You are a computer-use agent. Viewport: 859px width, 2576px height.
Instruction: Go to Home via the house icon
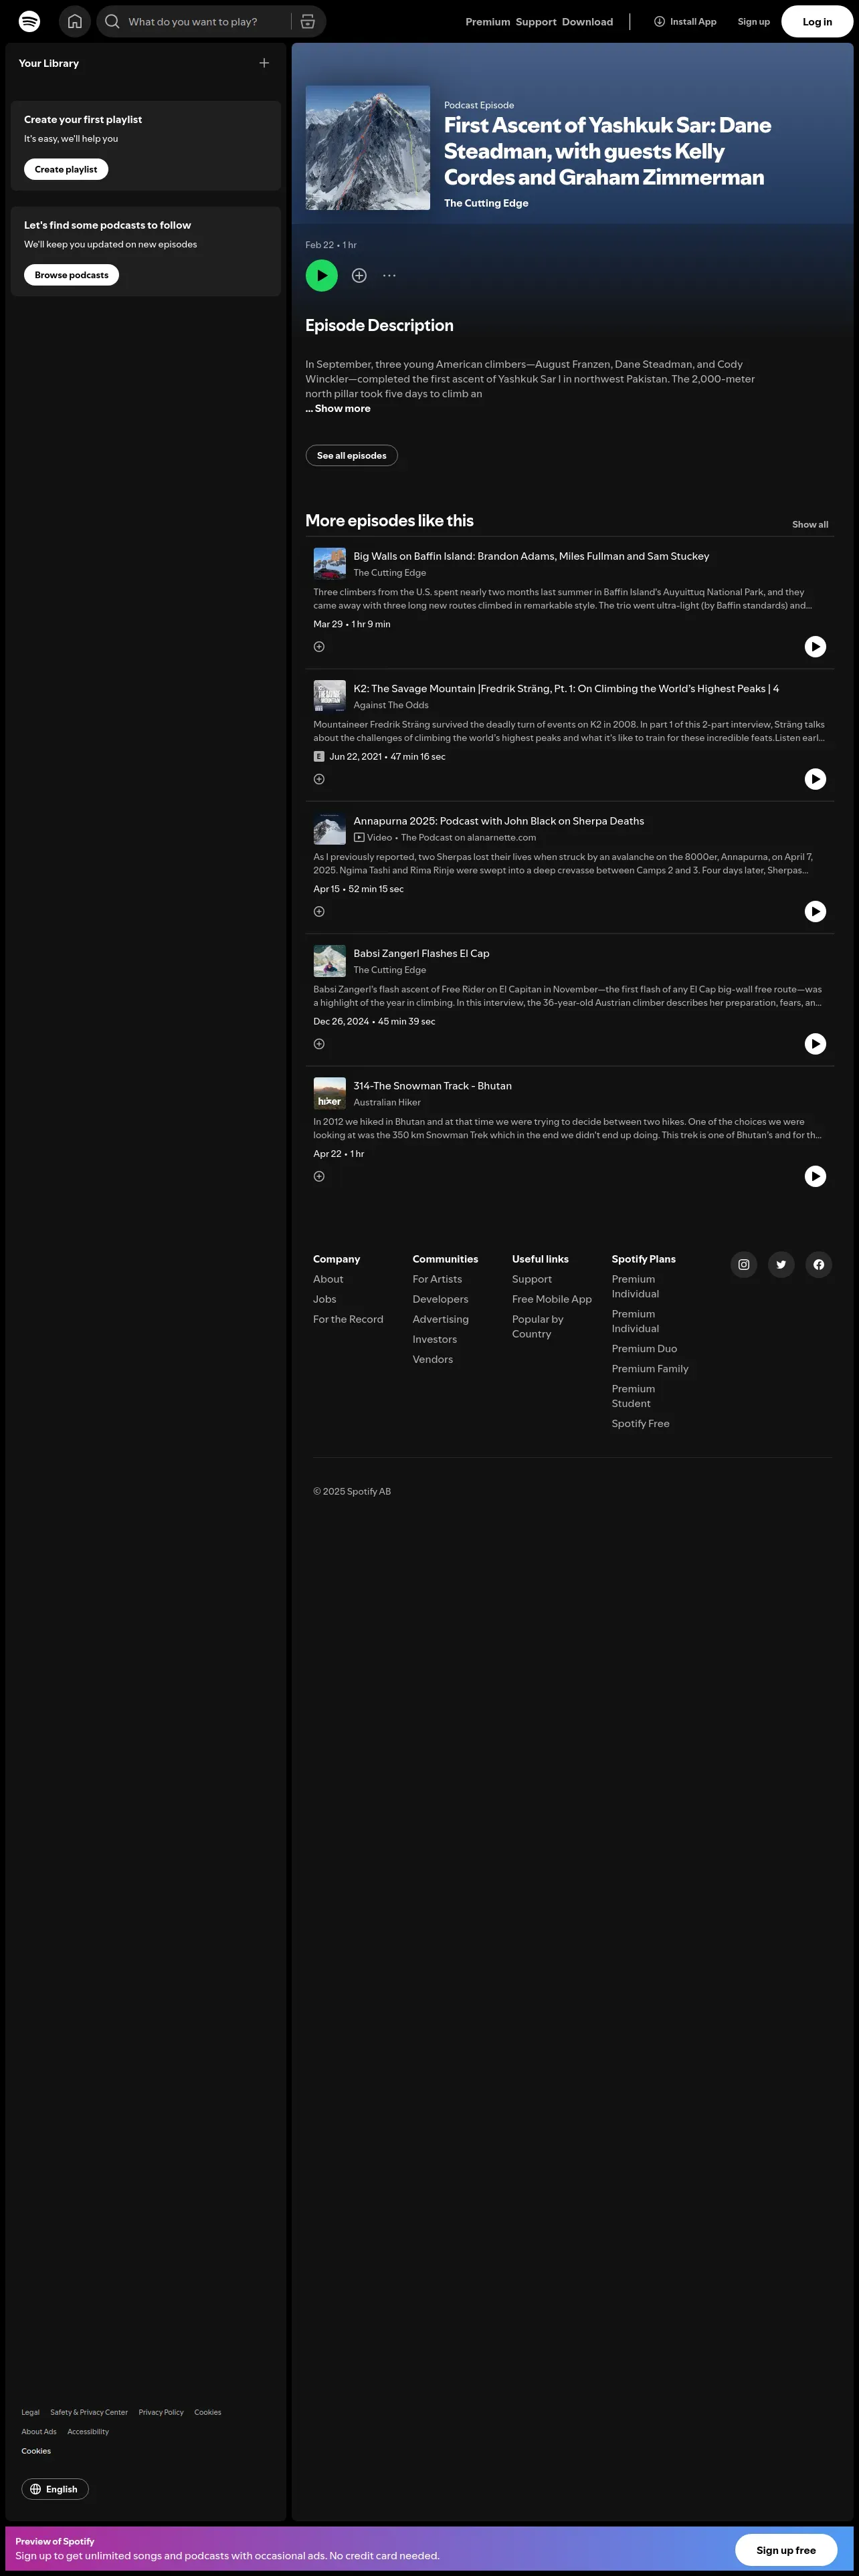pyautogui.click(x=75, y=21)
